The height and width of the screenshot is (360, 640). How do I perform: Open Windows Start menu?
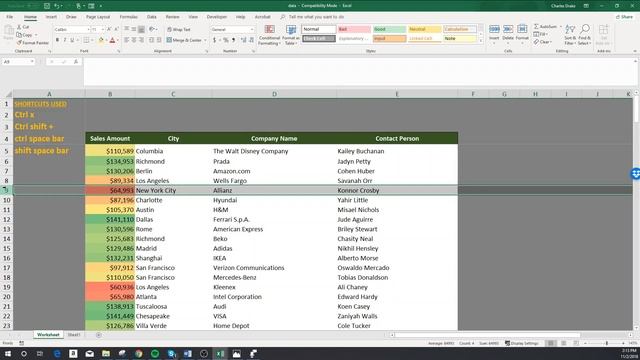pos(7,353)
